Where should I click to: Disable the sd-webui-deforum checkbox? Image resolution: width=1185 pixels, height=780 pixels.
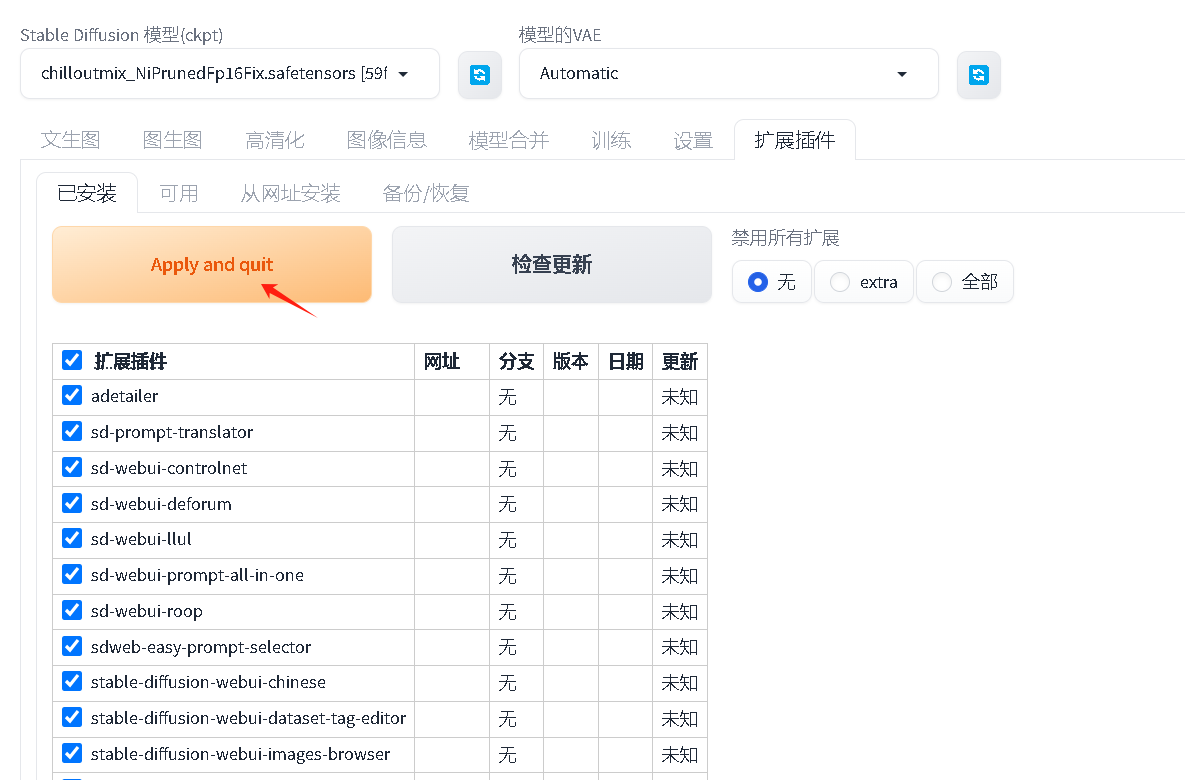(72, 503)
